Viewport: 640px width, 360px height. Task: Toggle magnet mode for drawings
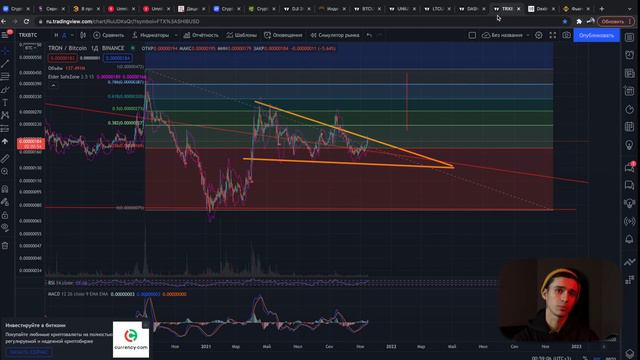pyautogui.click(x=5, y=189)
